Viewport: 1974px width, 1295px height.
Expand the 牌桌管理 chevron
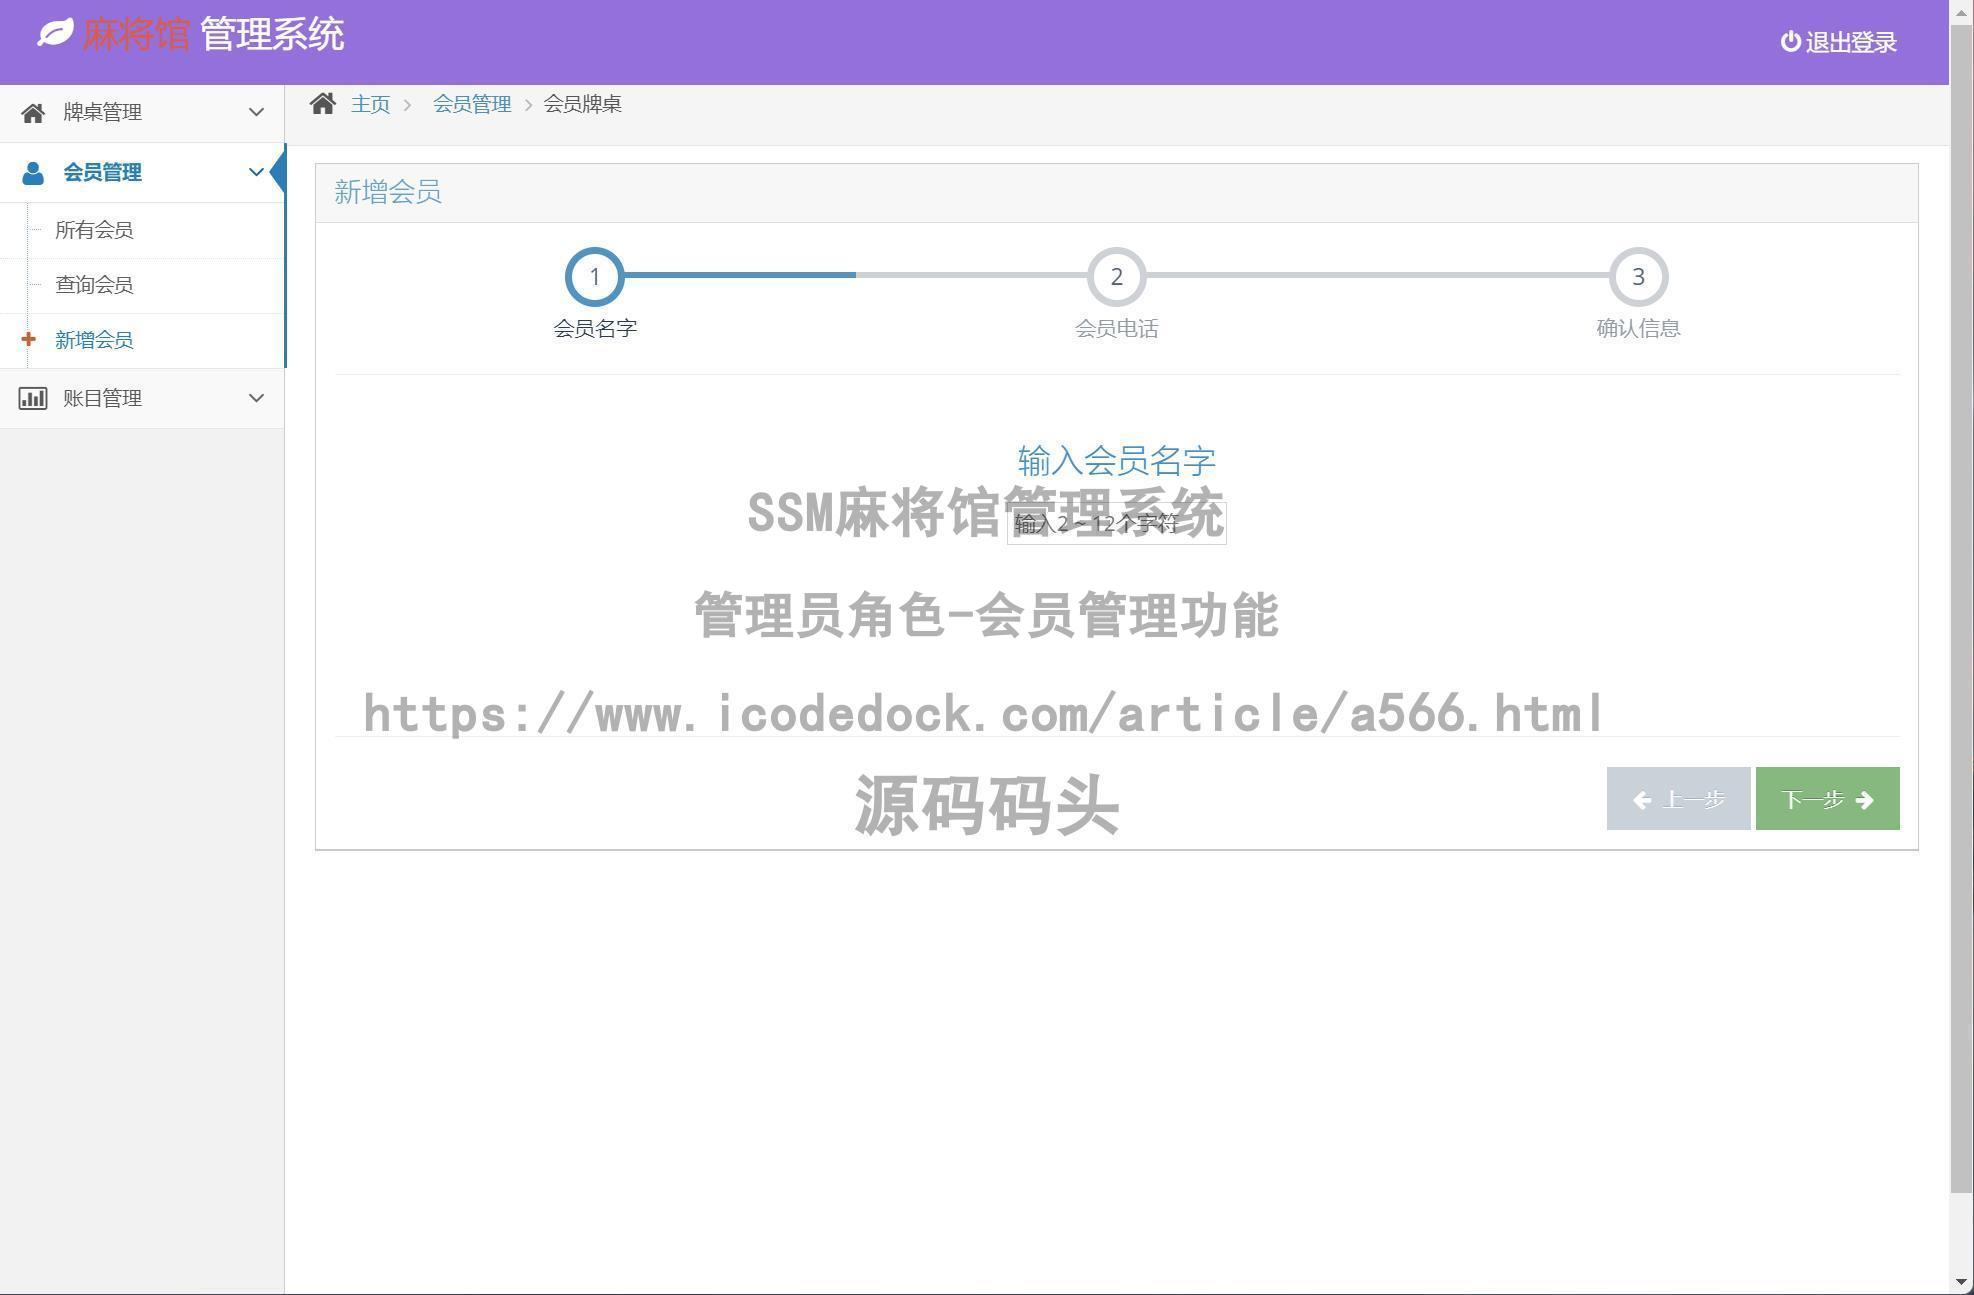(256, 112)
